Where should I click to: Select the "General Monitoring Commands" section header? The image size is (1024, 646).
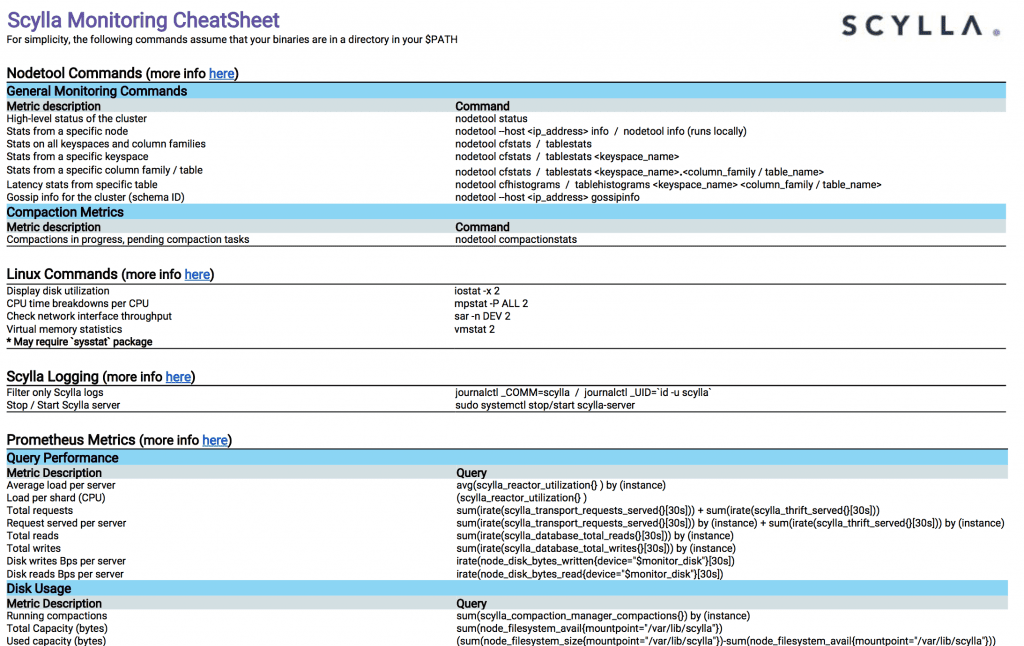94,91
